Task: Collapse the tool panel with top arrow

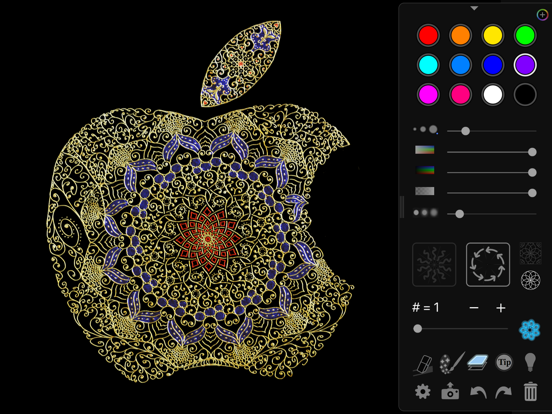Action: (474, 8)
